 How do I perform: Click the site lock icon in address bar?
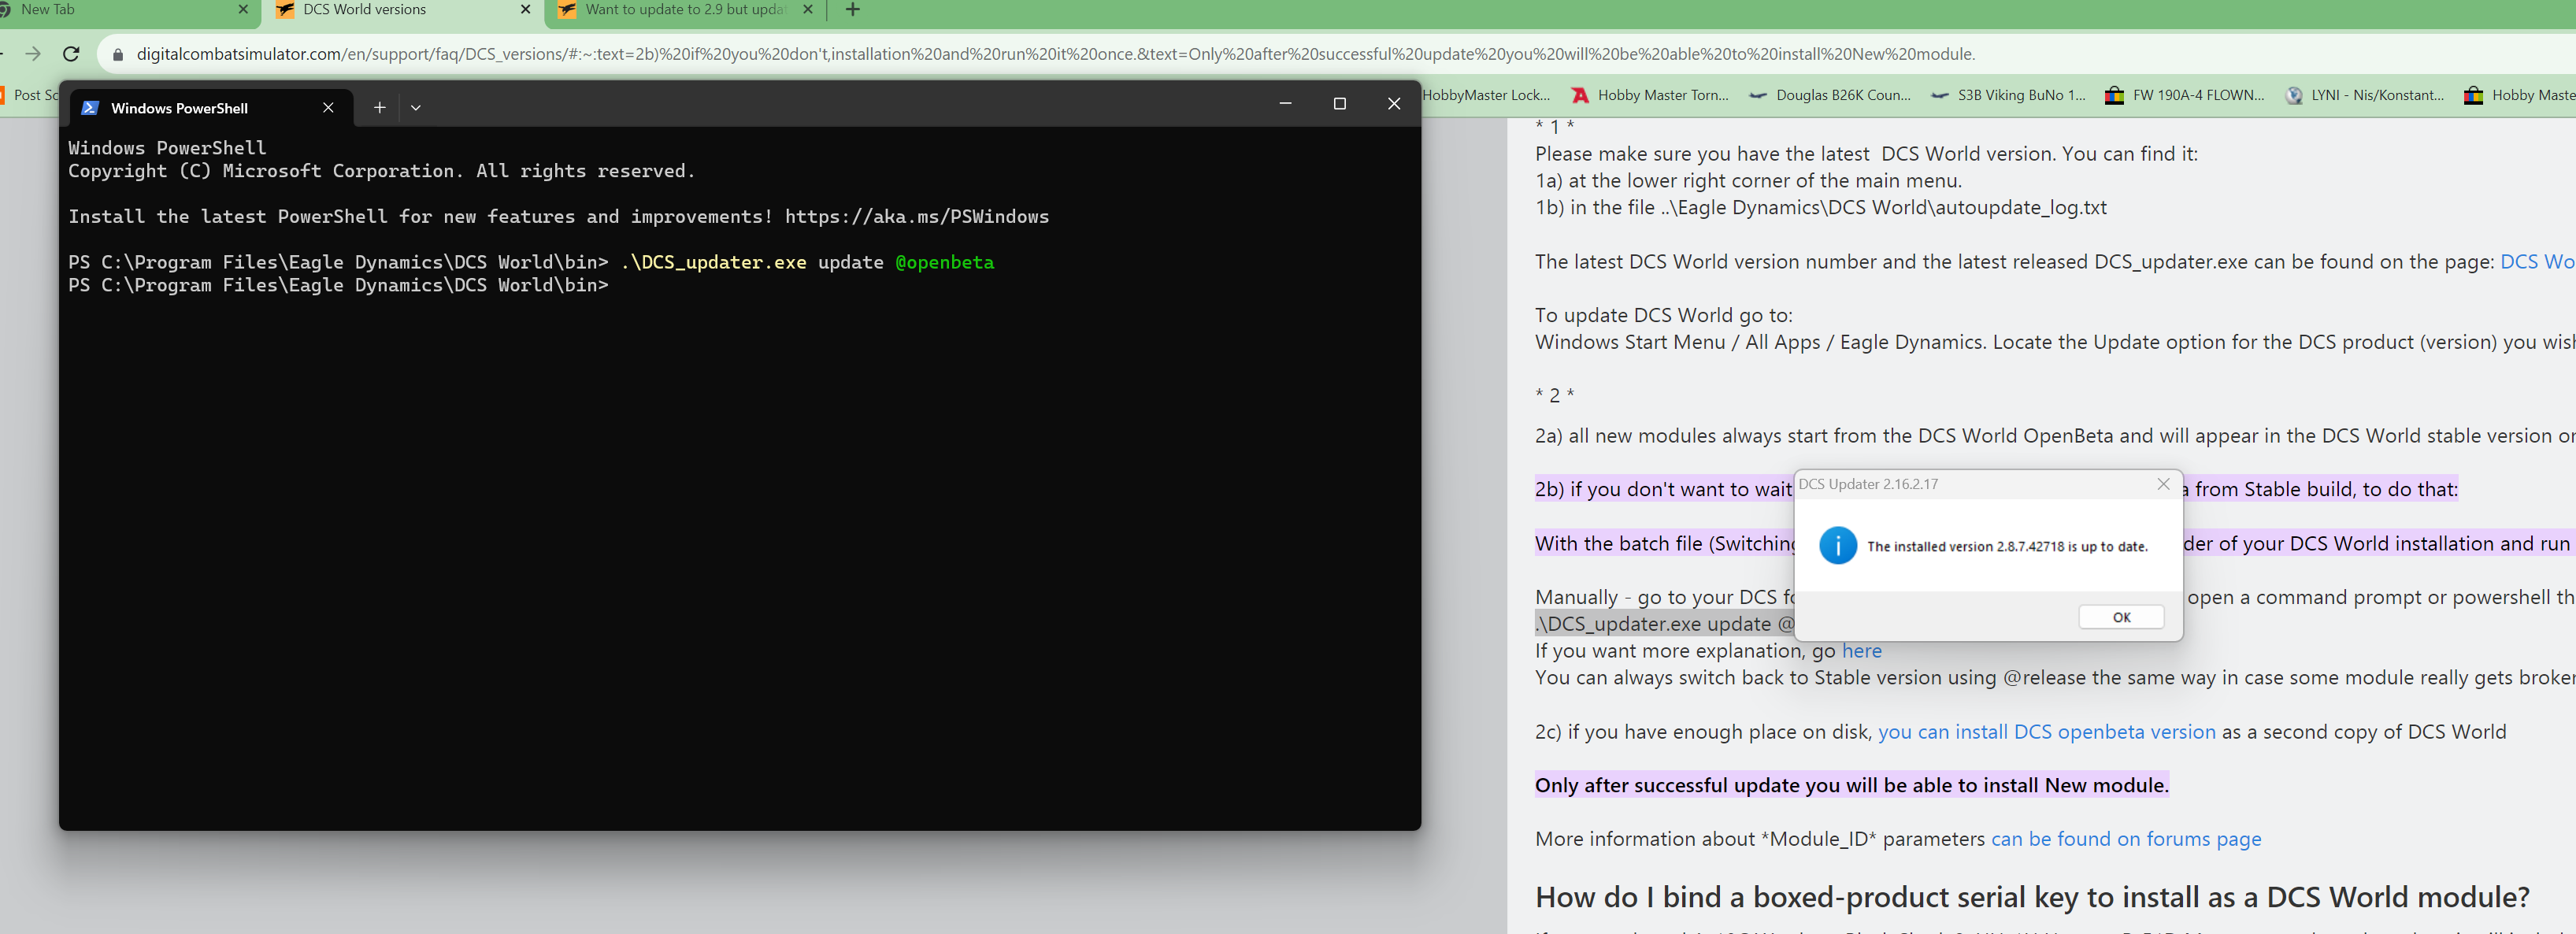click(118, 54)
